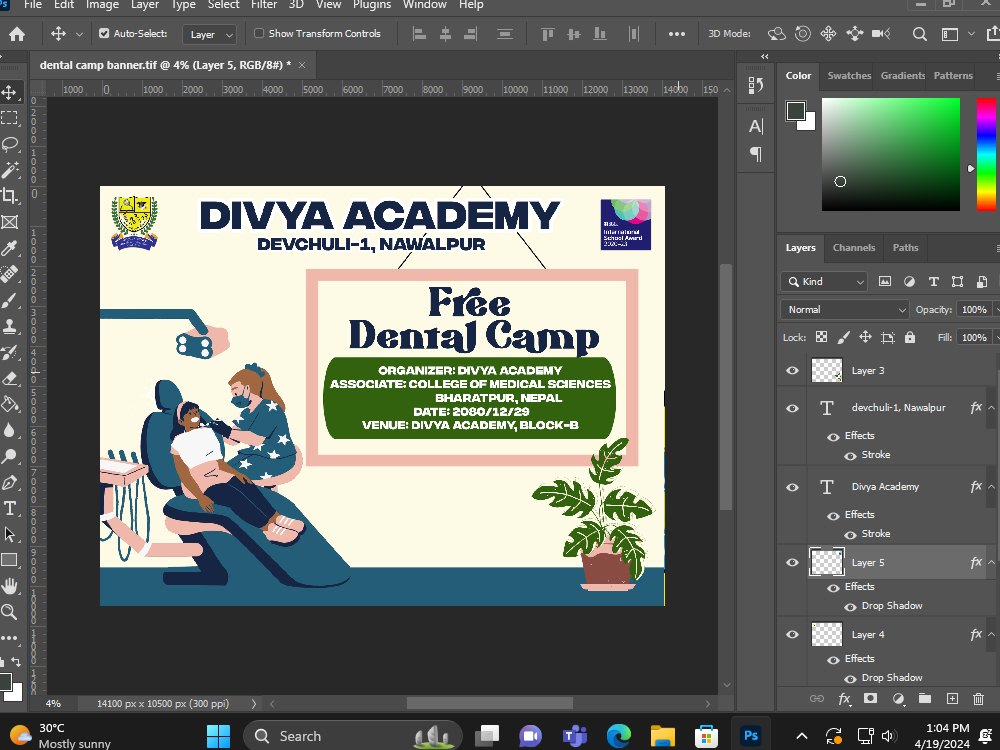Select the Lasso tool

[11, 144]
